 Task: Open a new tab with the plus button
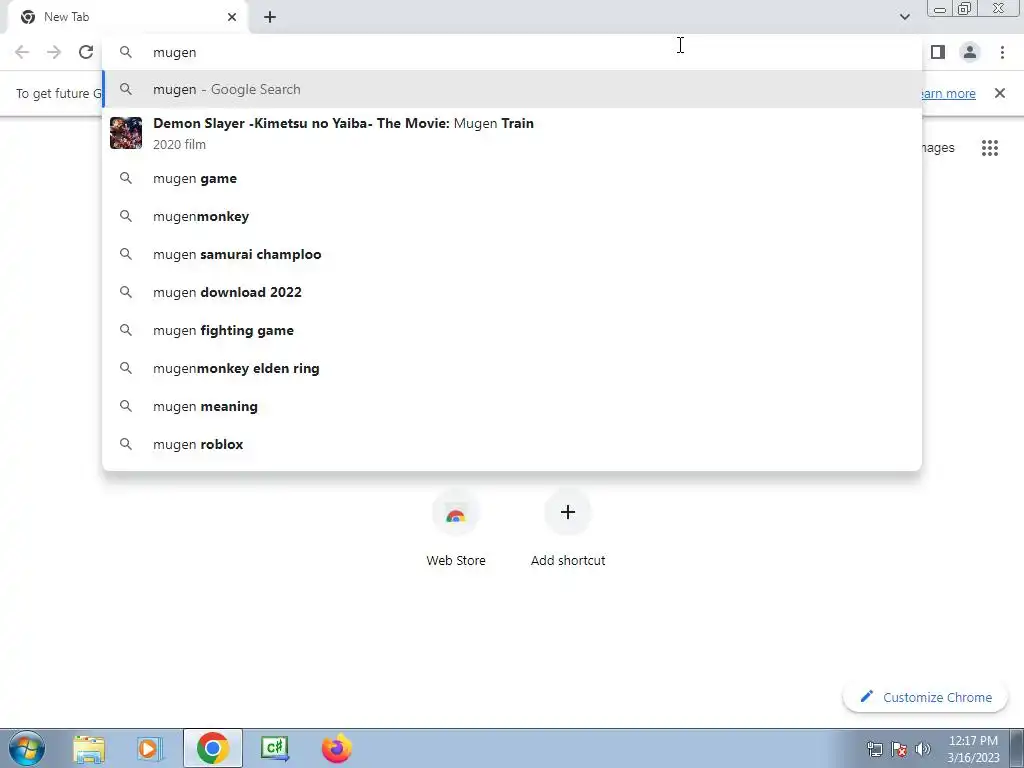click(270, 17)
